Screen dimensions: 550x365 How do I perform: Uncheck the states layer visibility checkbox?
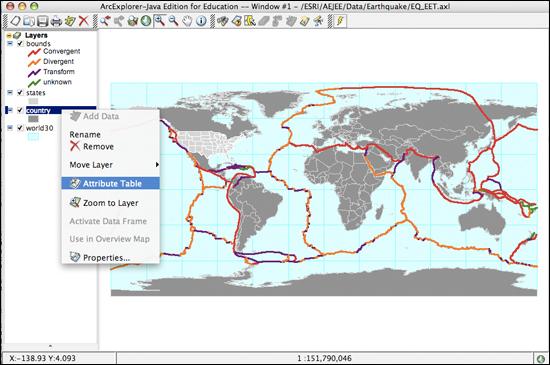click(x=20, y=93)
